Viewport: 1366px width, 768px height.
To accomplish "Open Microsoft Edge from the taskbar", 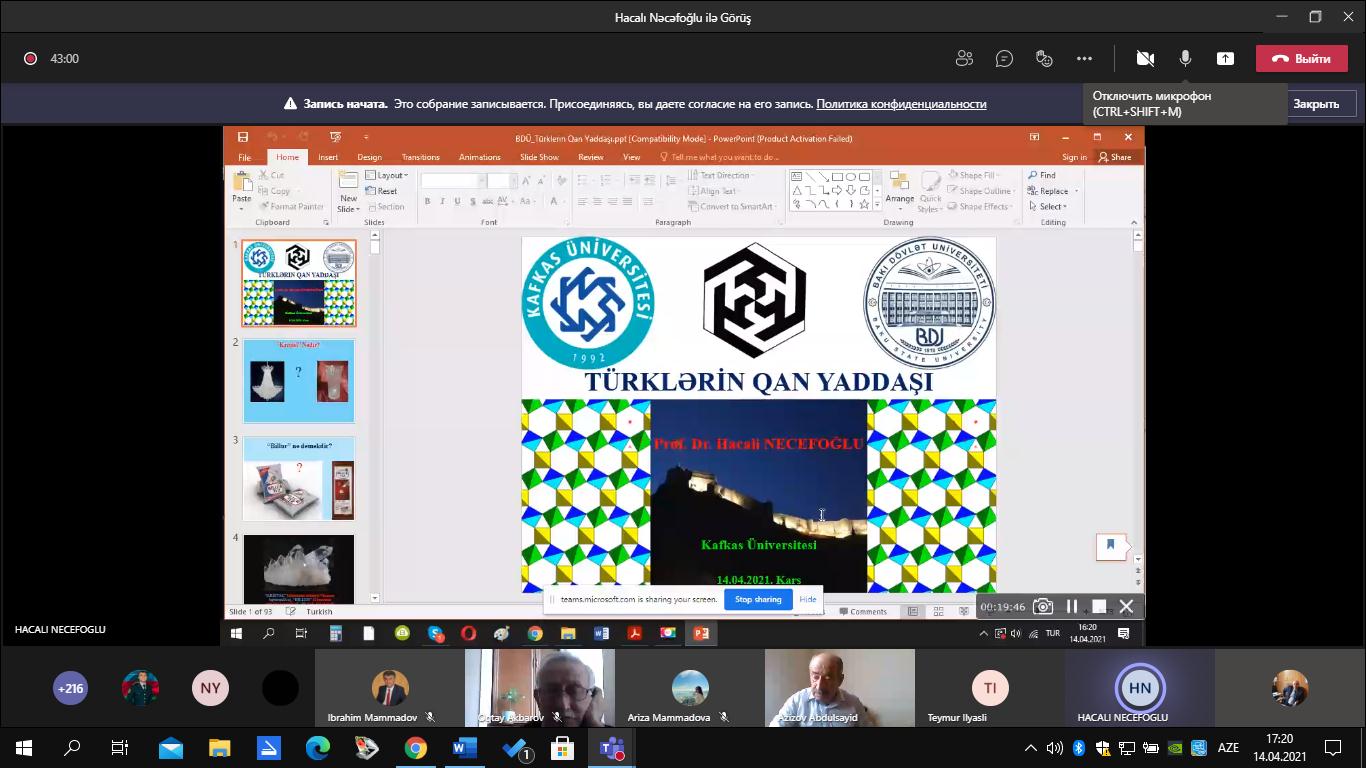I will click(x=317, y=748).
